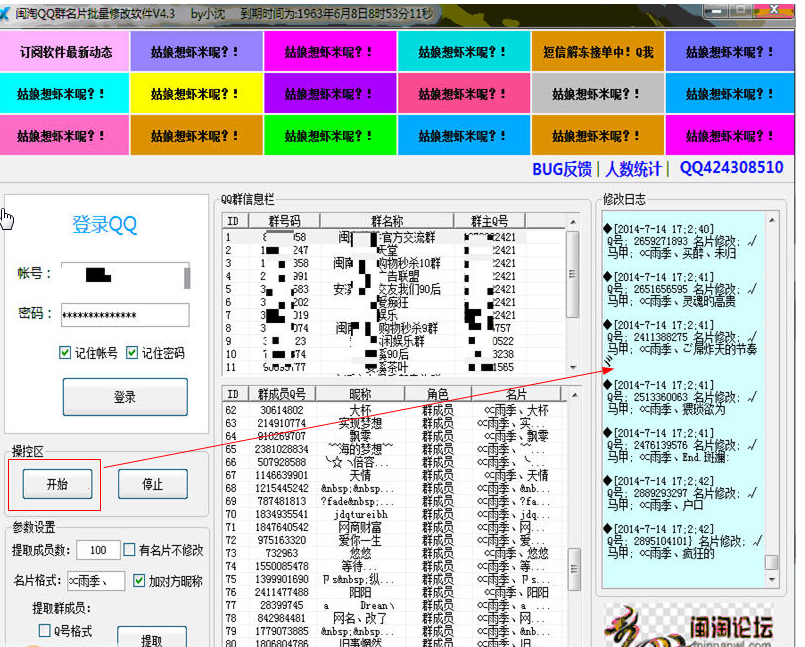Select member row 732963
This screenshot has width=805, height=647.
click(395, 553)
